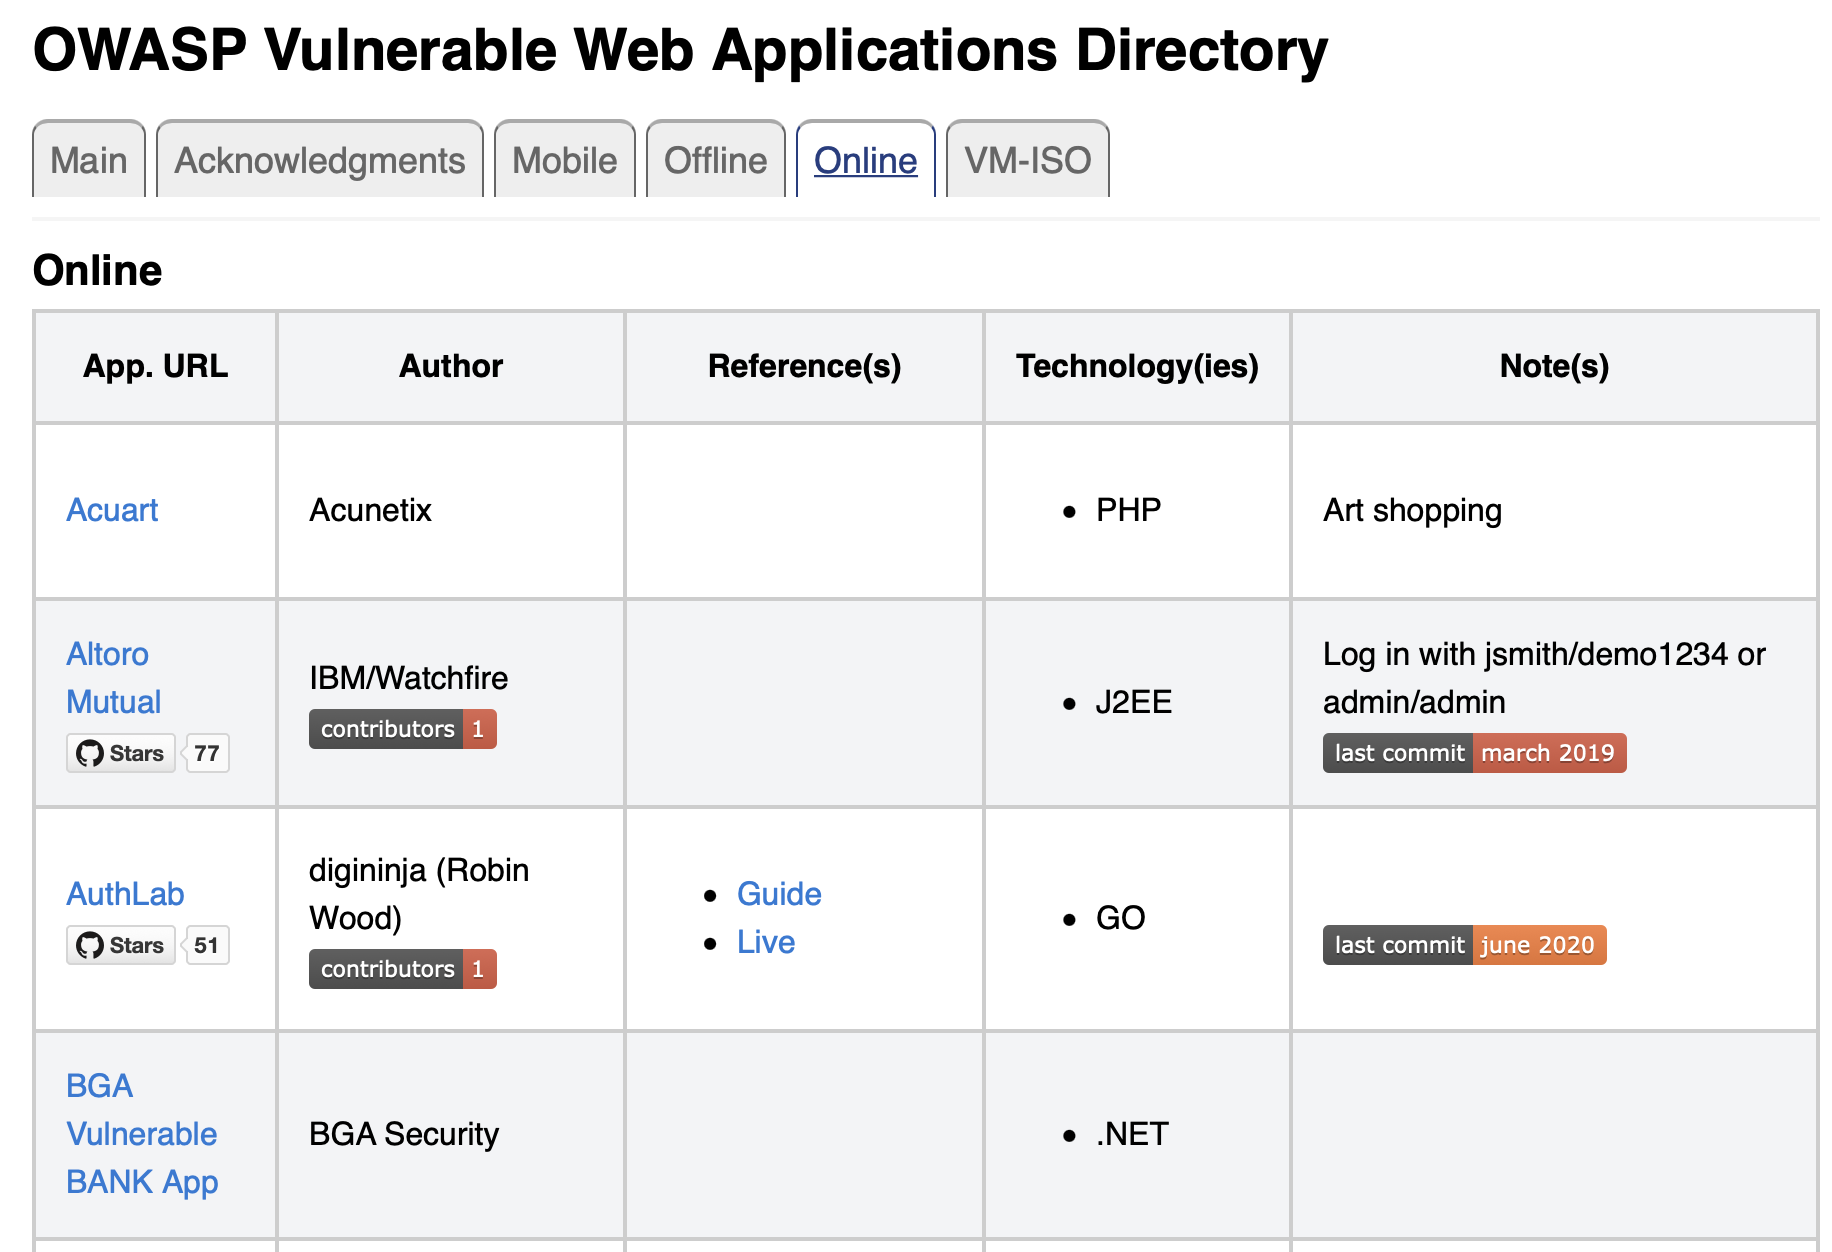Click the App. URL column header
This screenshot has height=1252, width=1832.
(x=156, y=366)
